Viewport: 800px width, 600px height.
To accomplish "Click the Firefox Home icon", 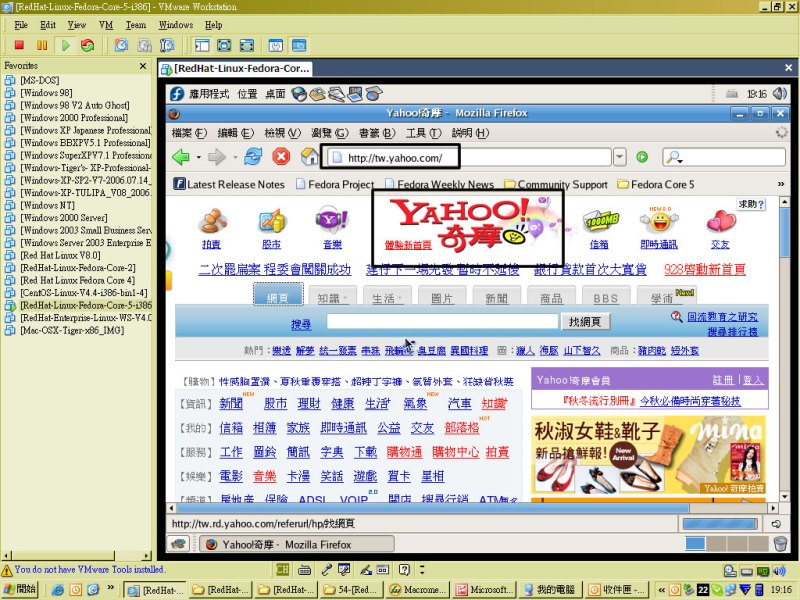I will 309,157.
